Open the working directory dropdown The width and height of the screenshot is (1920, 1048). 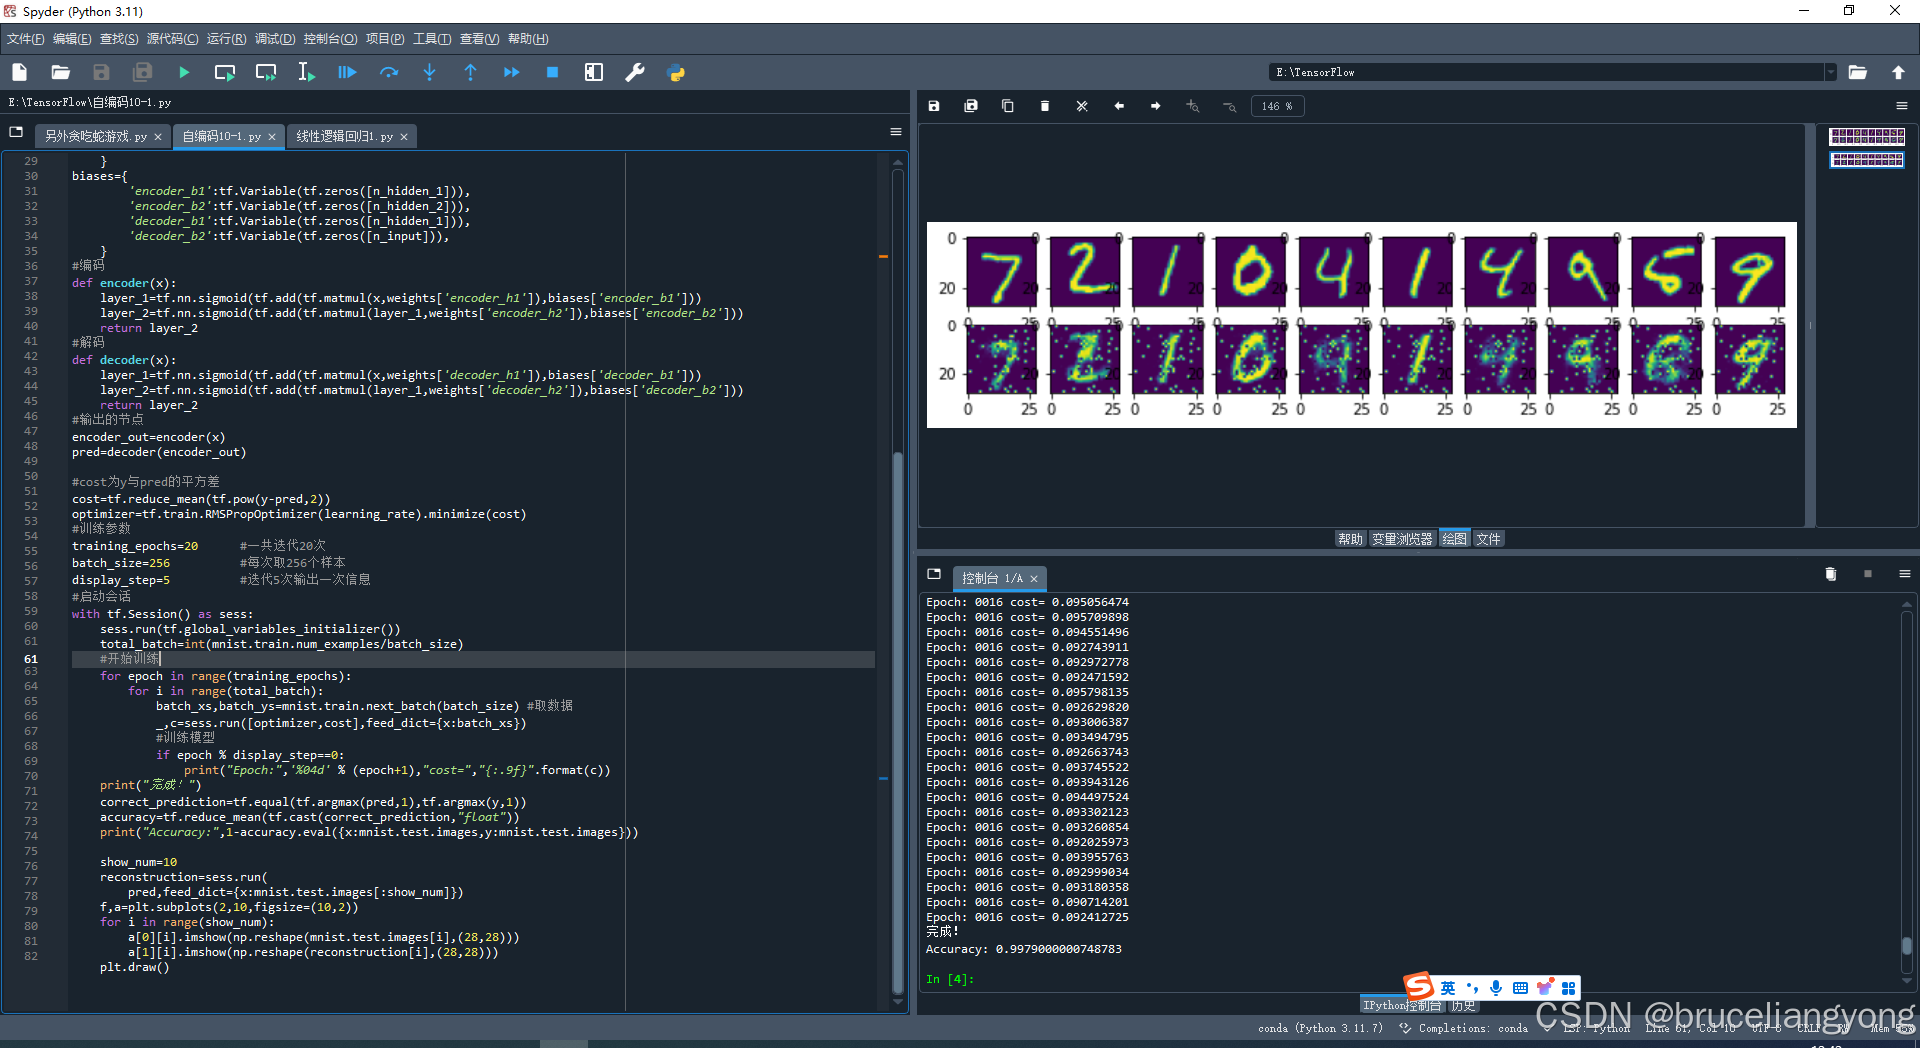click(x=1830, y=72)
